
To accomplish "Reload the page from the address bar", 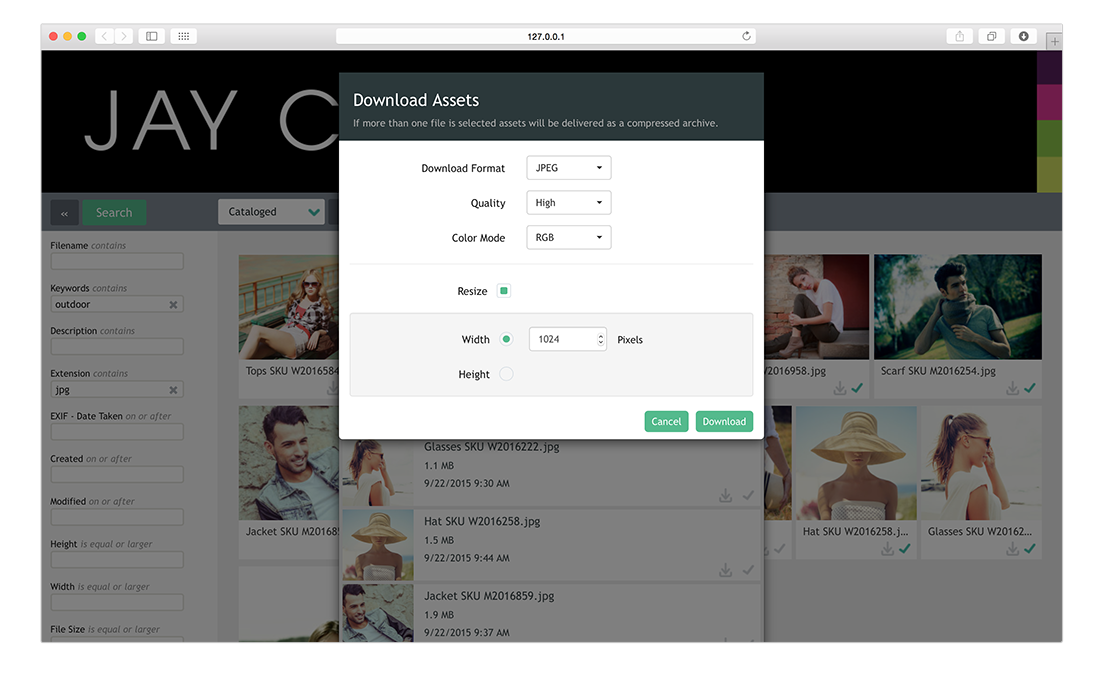I will click(746, 36).
